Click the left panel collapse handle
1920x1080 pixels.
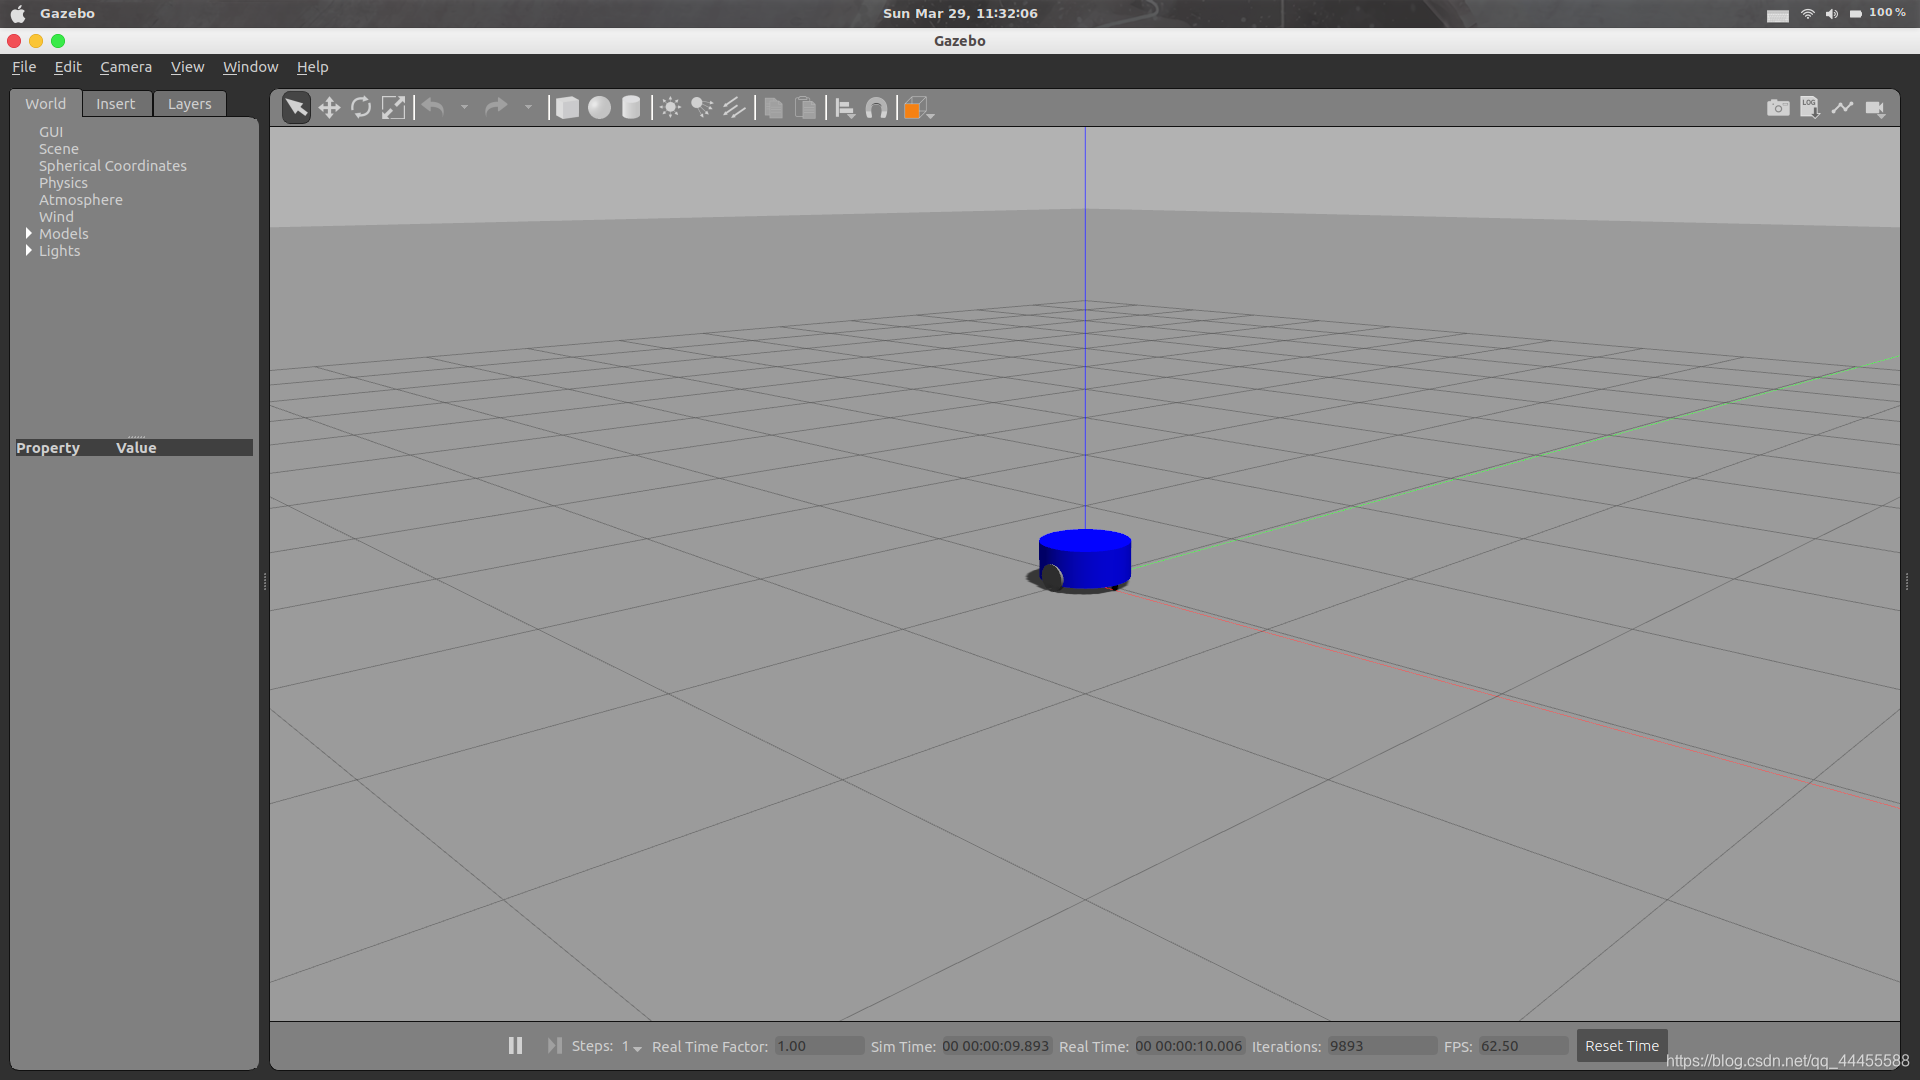264,581
